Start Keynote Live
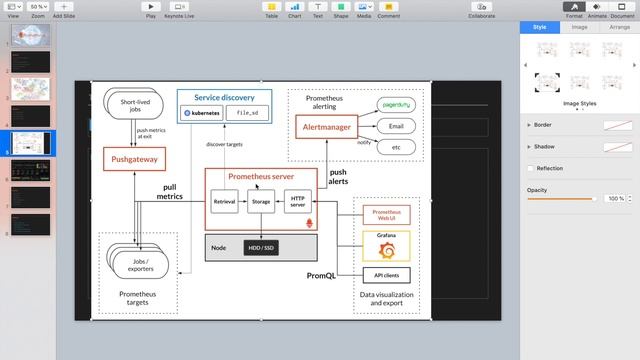 [179, 7]
